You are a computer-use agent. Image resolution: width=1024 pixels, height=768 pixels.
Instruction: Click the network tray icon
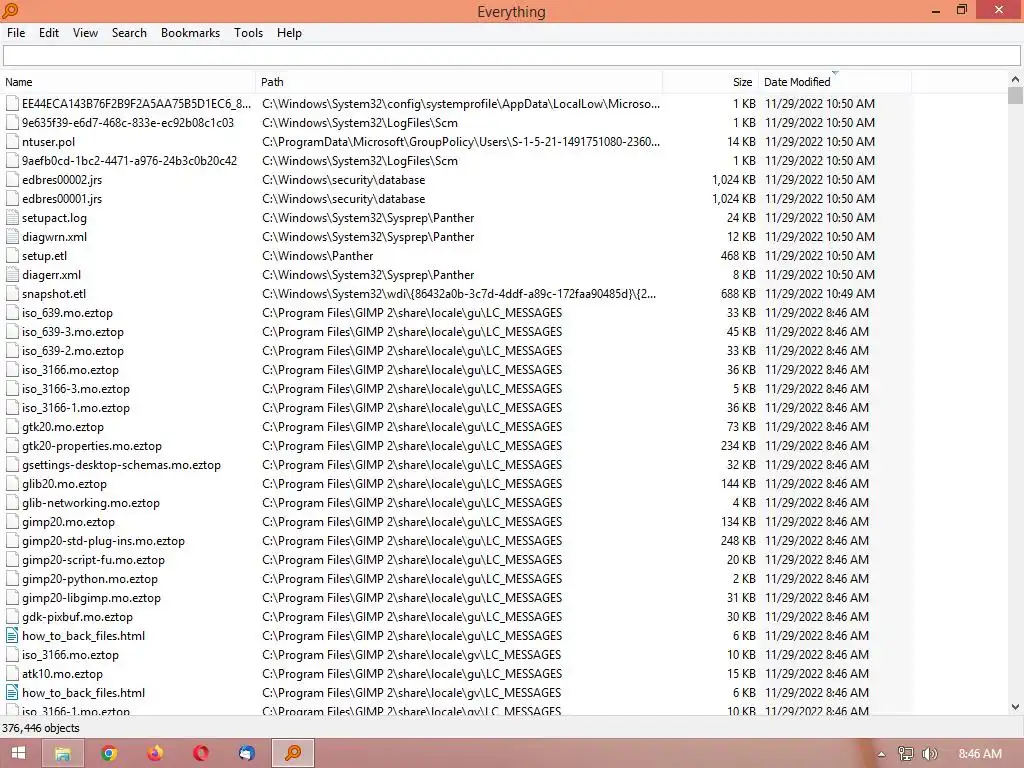[906, 754]
